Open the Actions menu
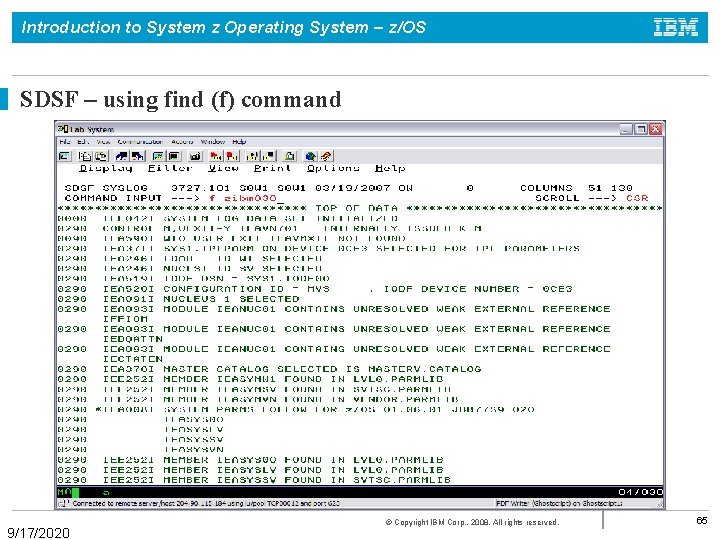 [x=182, y=142]
